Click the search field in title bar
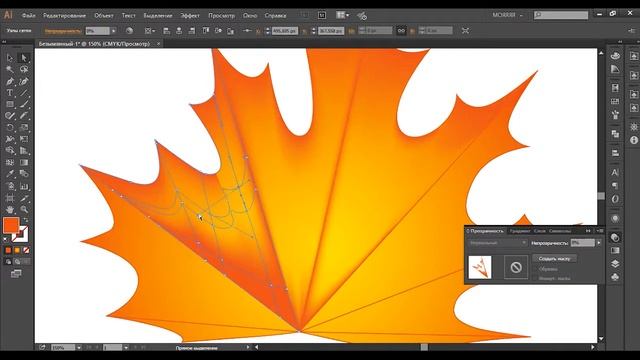This screenshot has width=640, height=360. click(561, 15)
